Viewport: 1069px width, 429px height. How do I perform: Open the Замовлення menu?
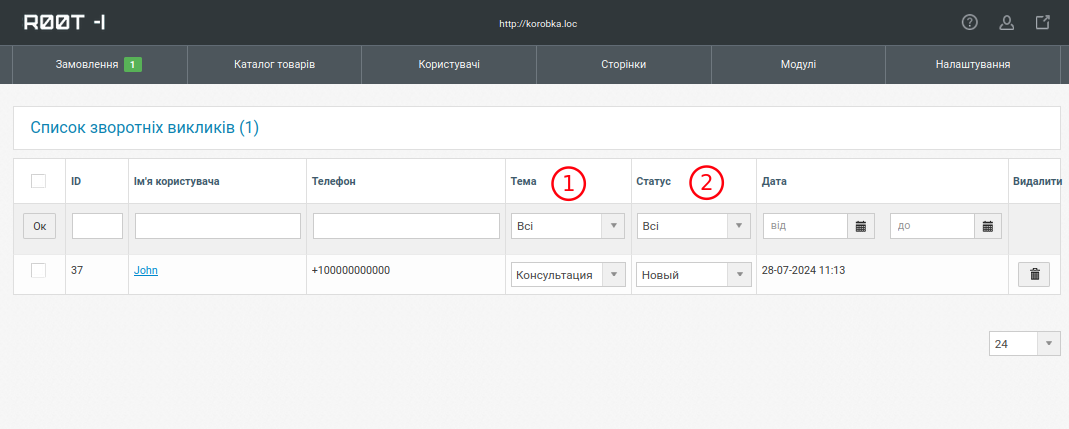pos(100,65)
